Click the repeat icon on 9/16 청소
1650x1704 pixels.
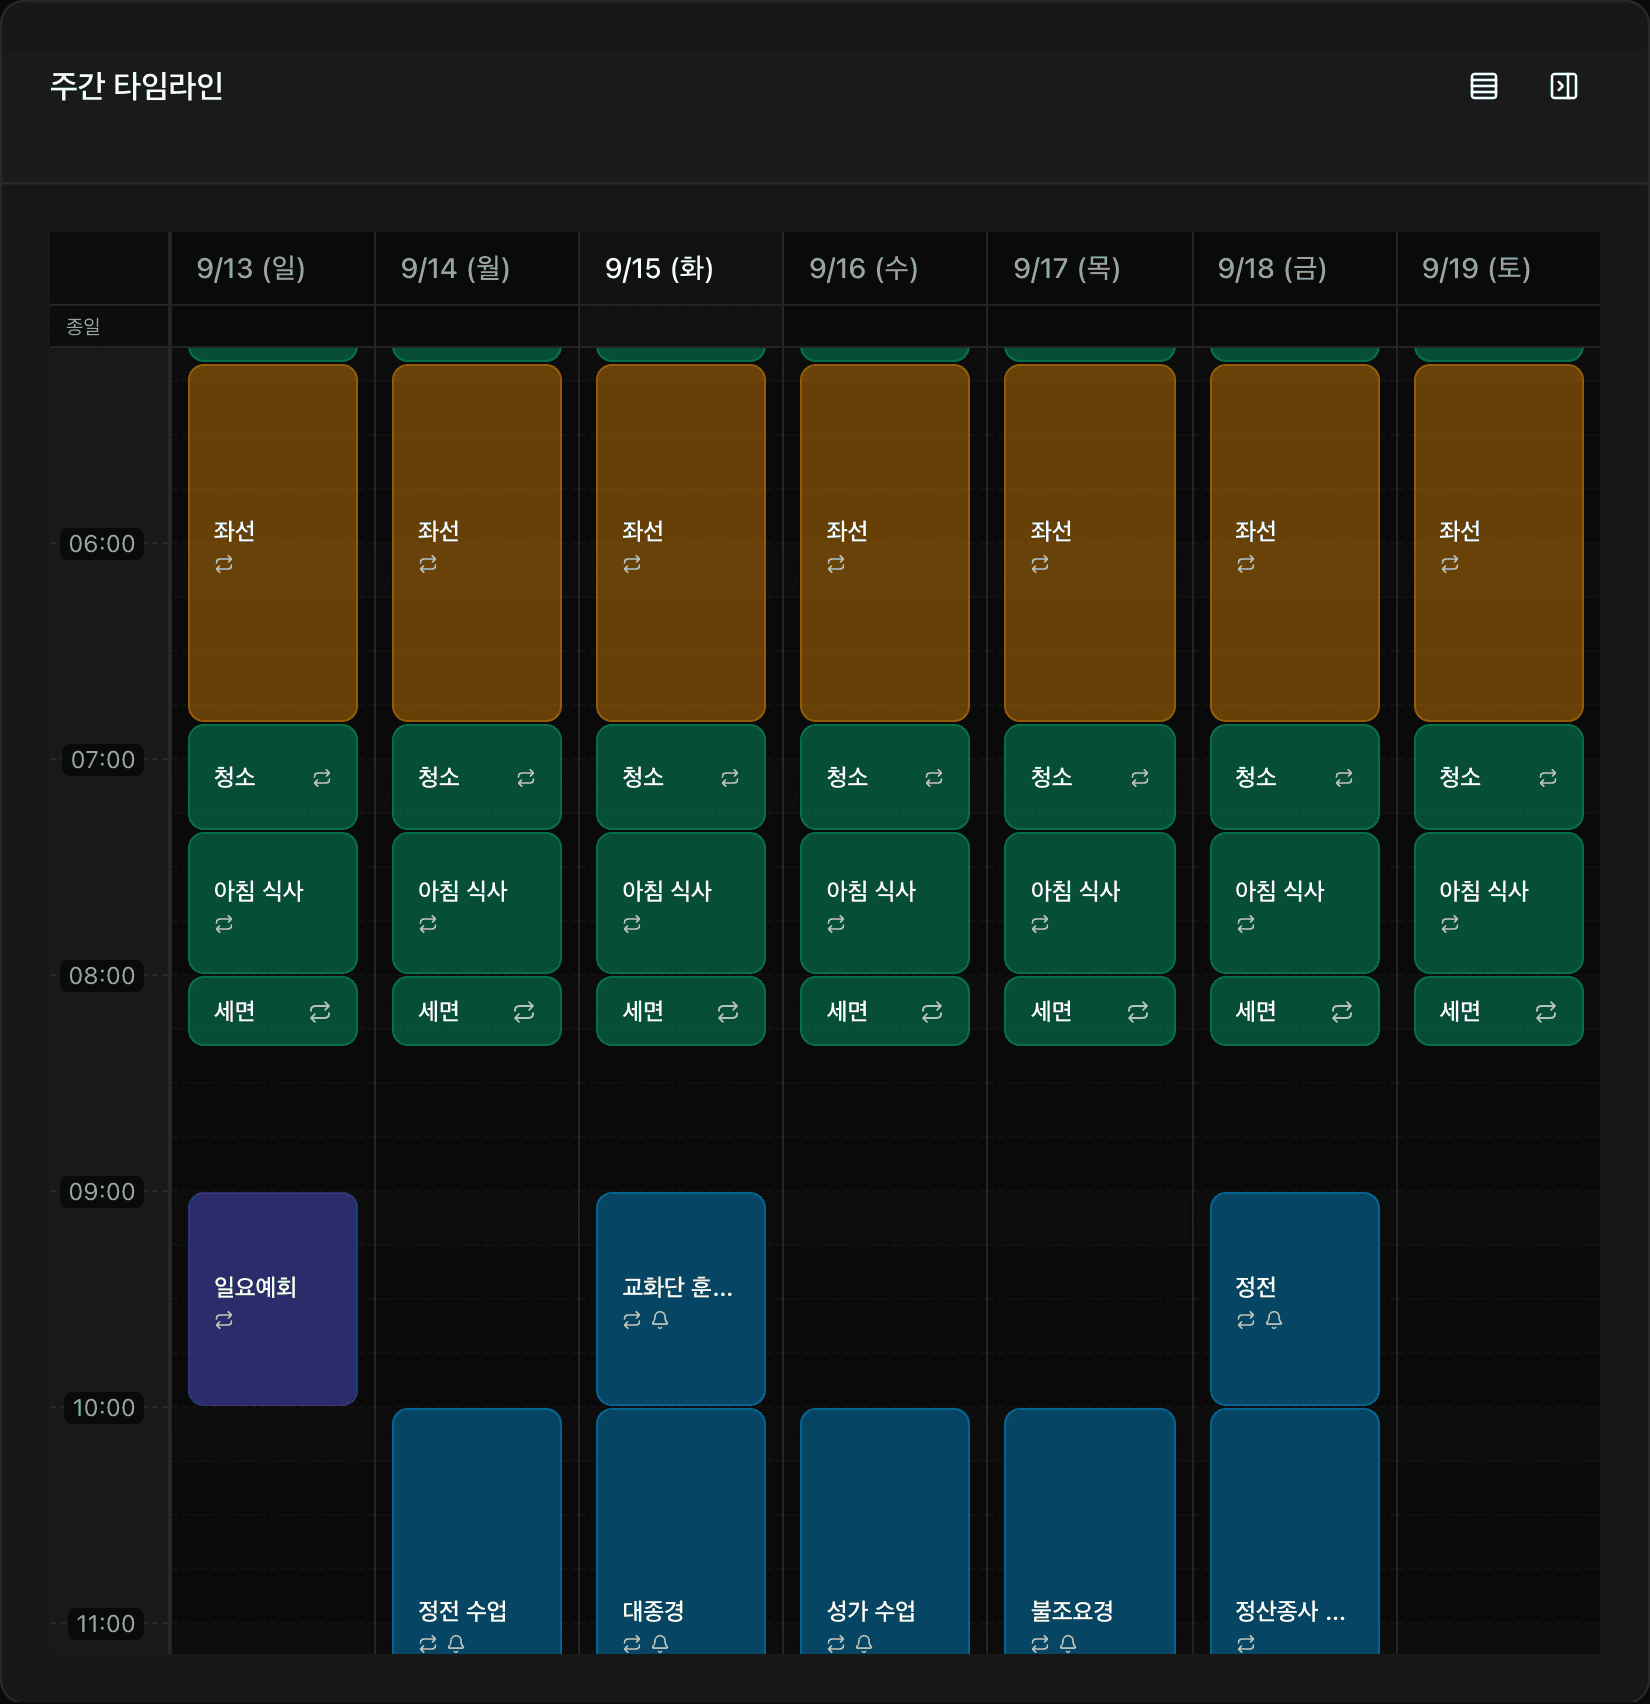[x=934, y=778]
